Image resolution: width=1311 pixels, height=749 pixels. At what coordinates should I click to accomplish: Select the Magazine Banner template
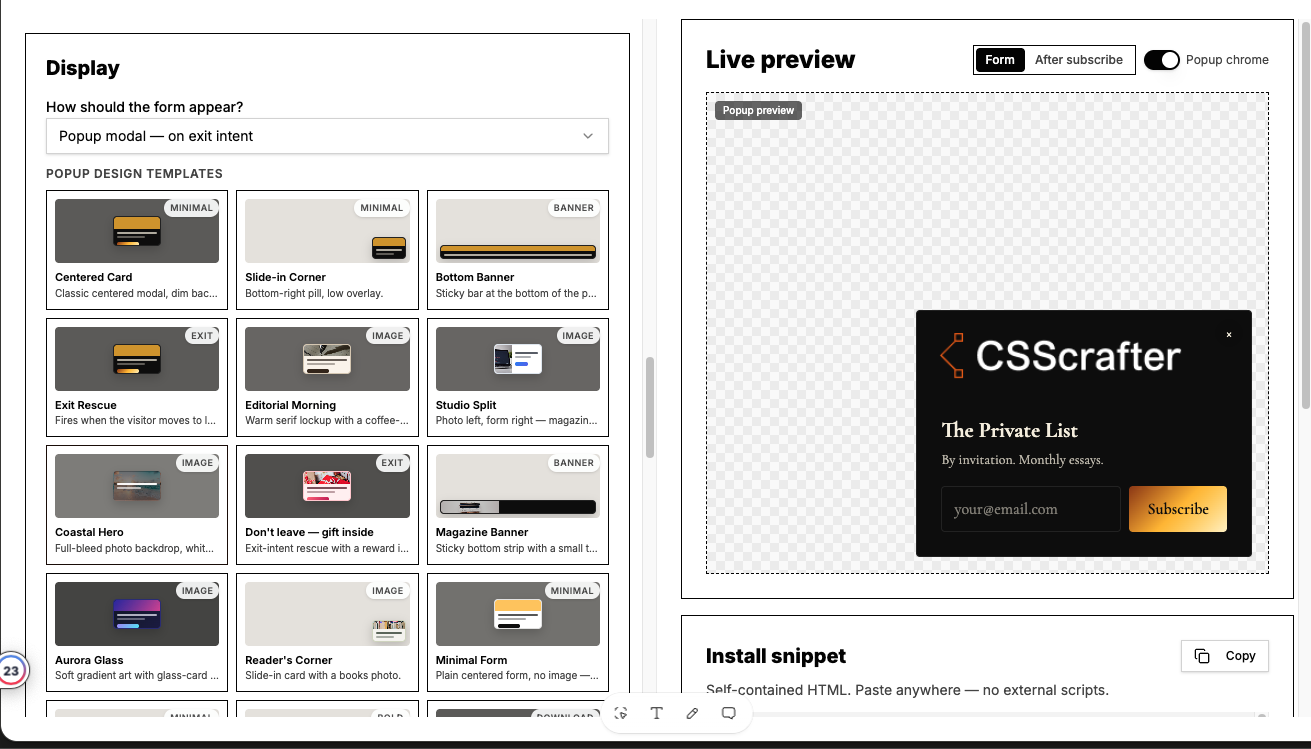click(518, 505)
